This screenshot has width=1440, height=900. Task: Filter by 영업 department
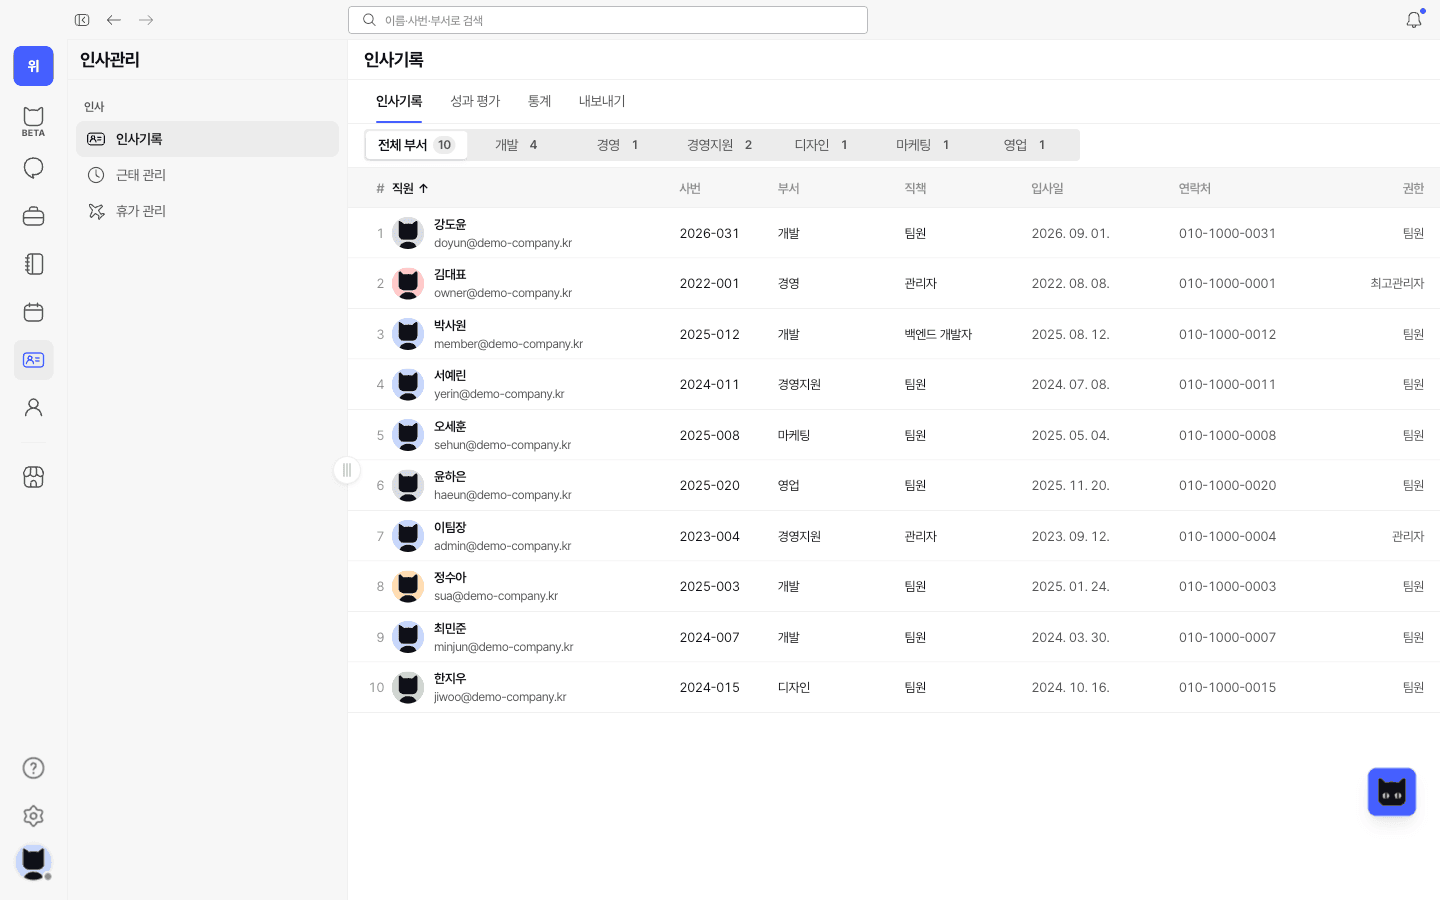tap(1025, 145)
